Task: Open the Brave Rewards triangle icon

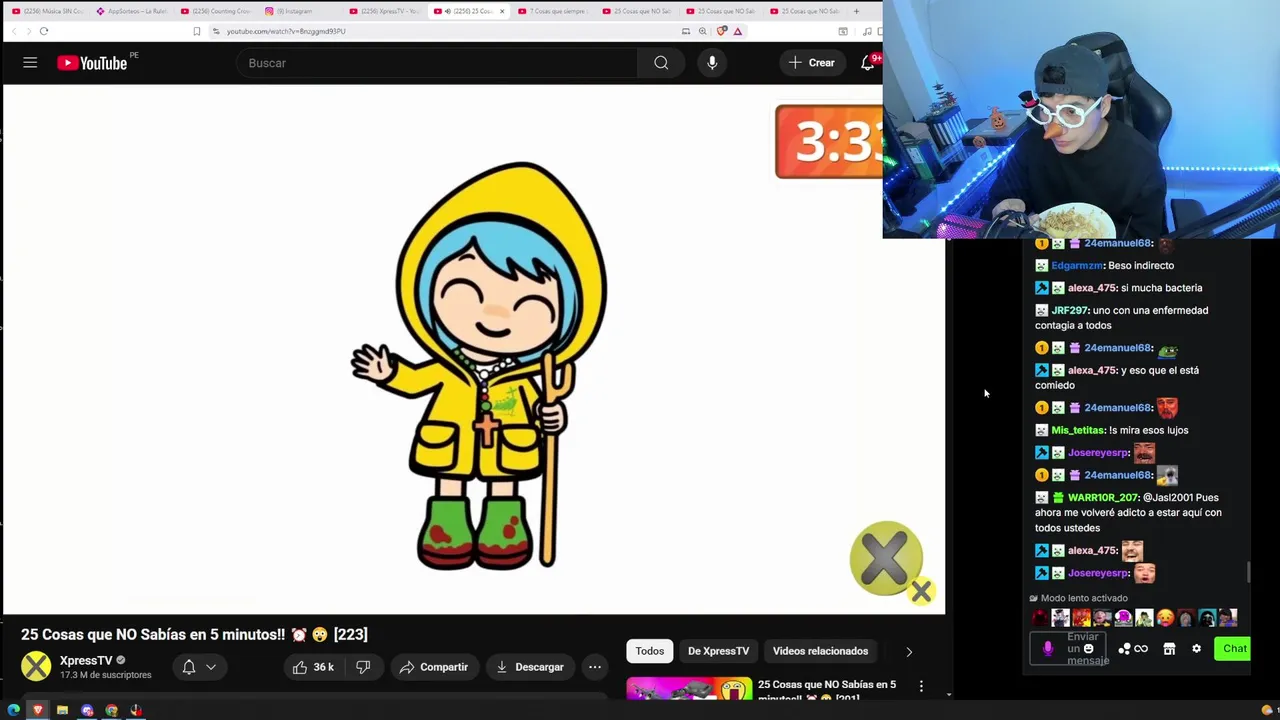Action: (738, 31)
